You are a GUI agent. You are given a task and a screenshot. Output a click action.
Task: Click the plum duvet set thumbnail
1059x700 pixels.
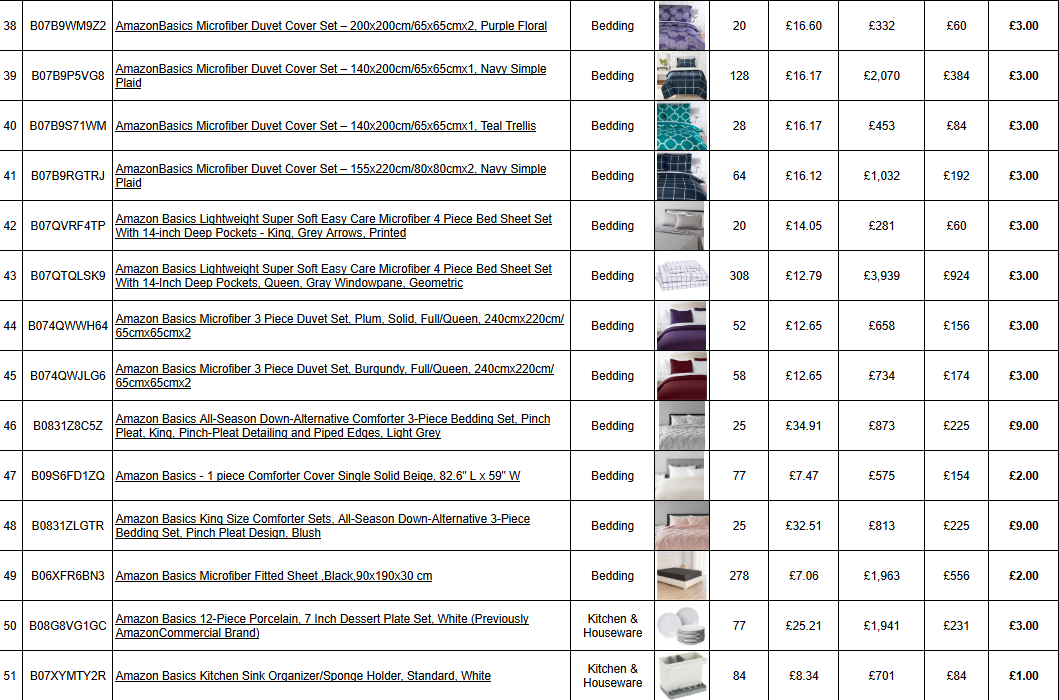coord(681,326)
